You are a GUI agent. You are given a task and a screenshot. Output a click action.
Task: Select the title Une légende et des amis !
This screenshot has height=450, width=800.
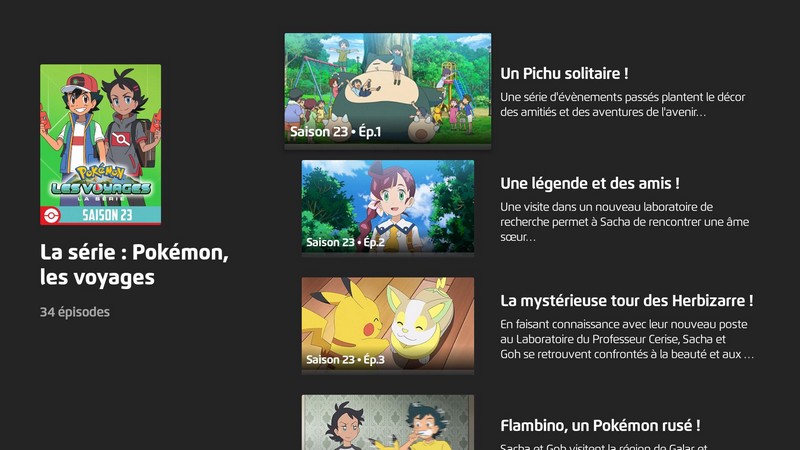[x=590, y=183]
